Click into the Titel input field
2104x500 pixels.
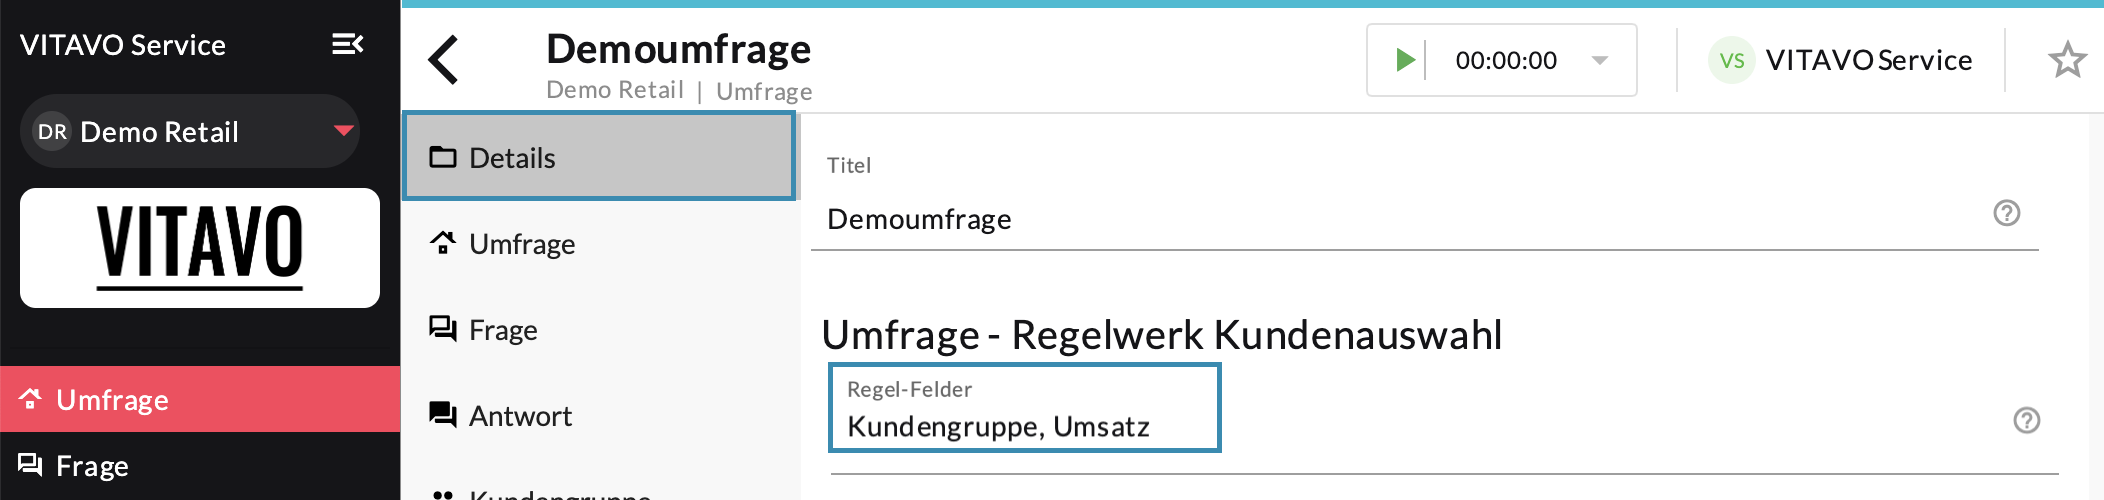pos(1400,219)
